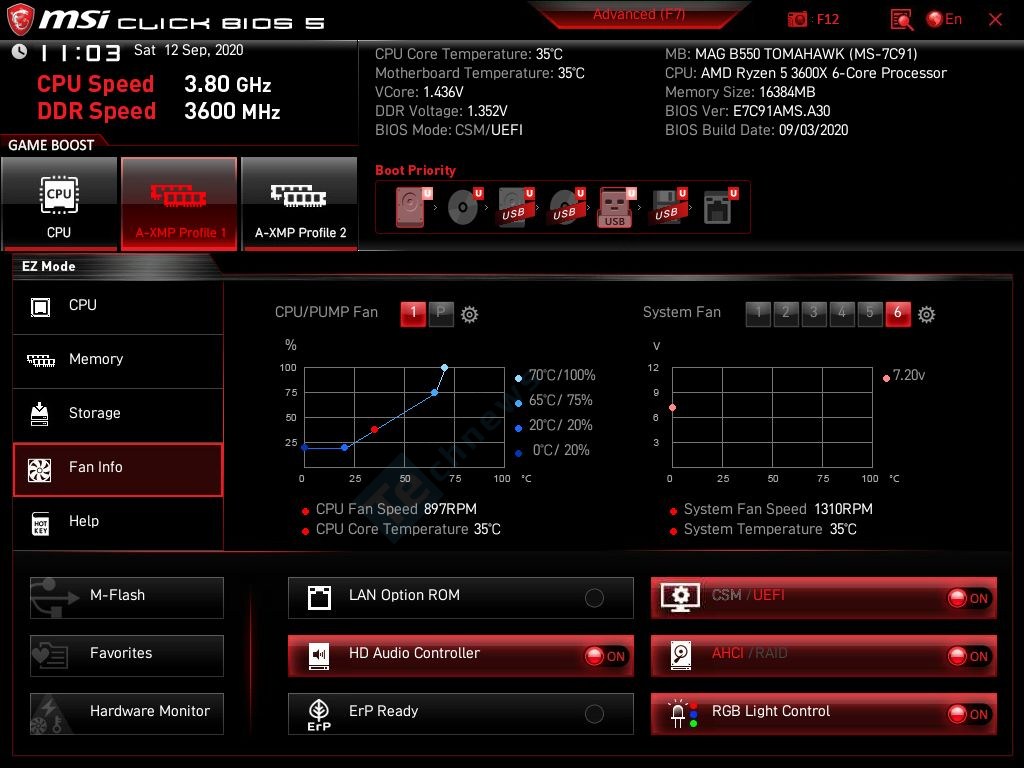The width and height of the screenshot is (1024, 768).
Task: Enable the CPU Game Boost button
Action: (x=59, y=204)
